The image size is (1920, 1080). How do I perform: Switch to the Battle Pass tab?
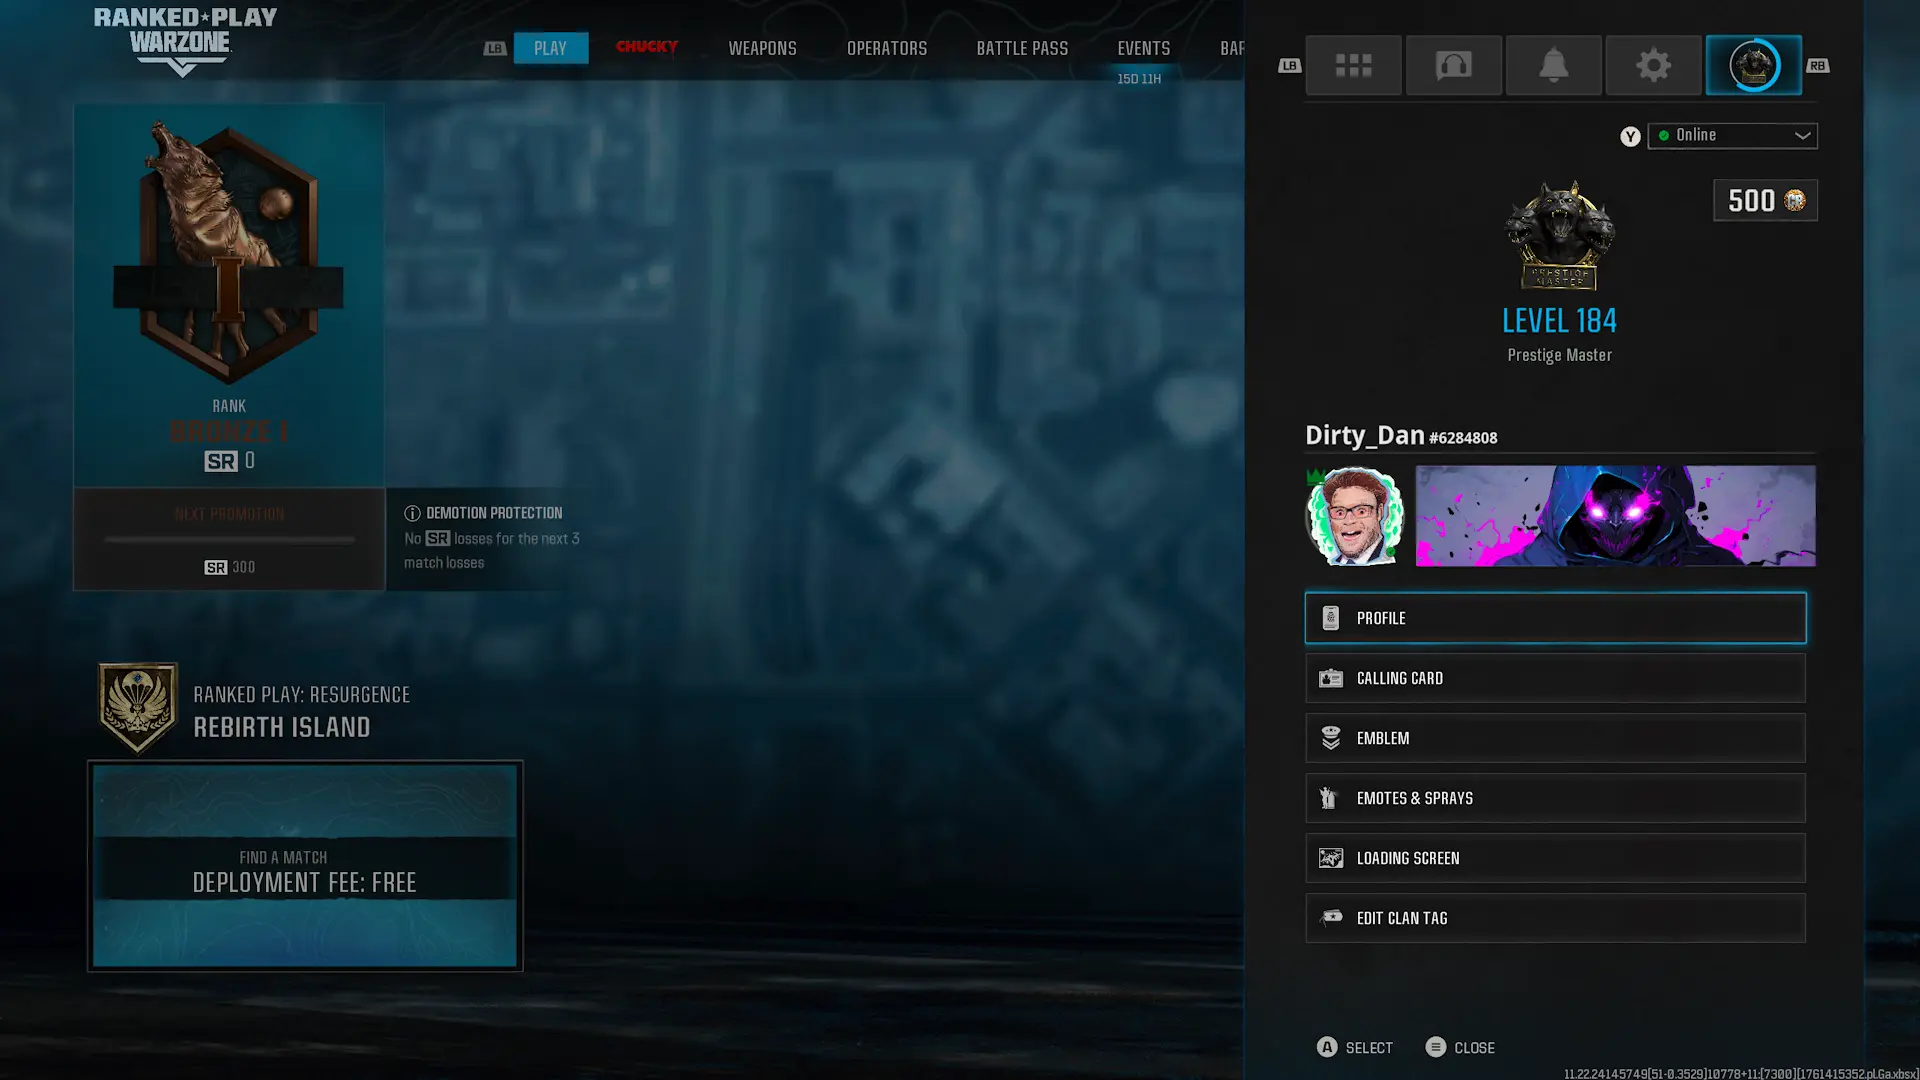[x=1022, y=48]
